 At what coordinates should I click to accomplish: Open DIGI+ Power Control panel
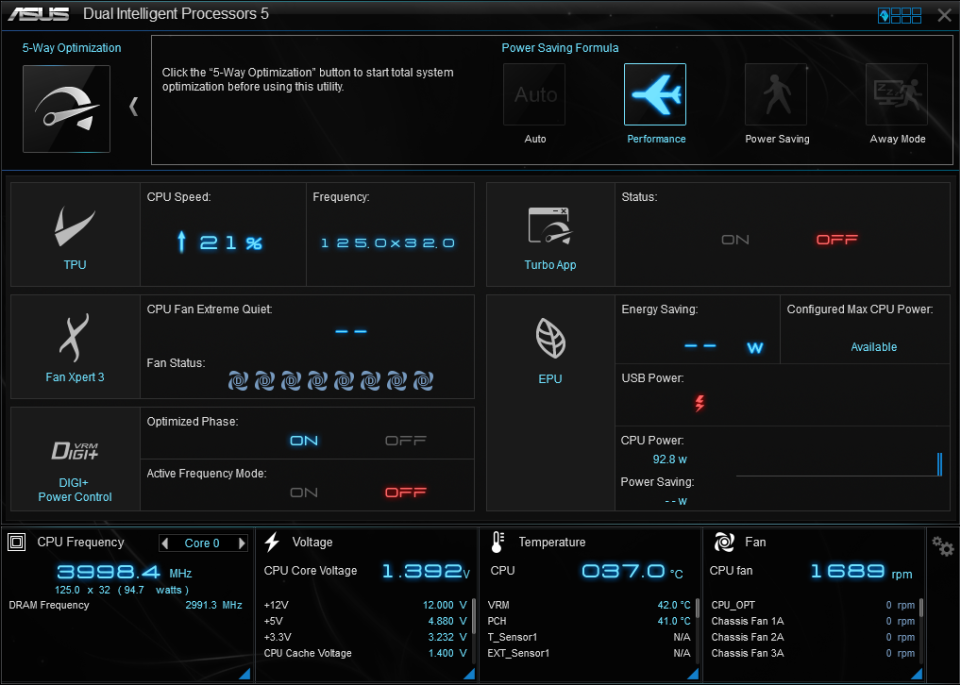(x=75, y=459)
